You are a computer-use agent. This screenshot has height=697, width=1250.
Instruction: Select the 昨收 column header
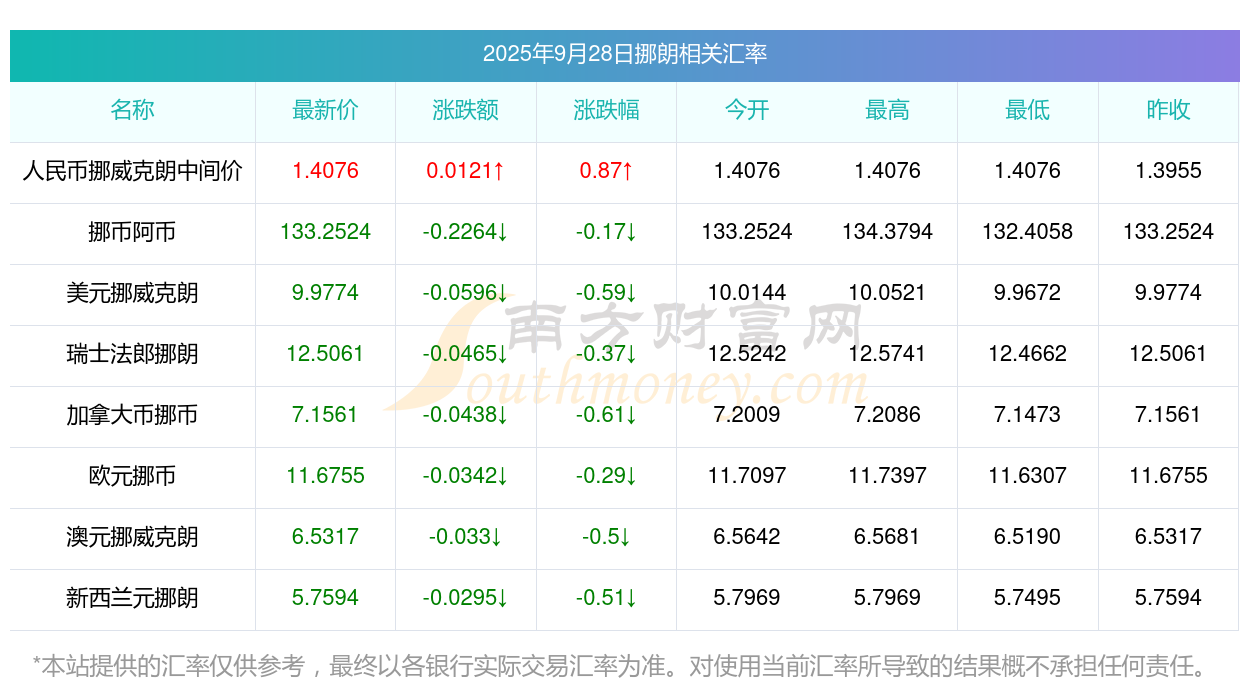(x=1168, y=110)
